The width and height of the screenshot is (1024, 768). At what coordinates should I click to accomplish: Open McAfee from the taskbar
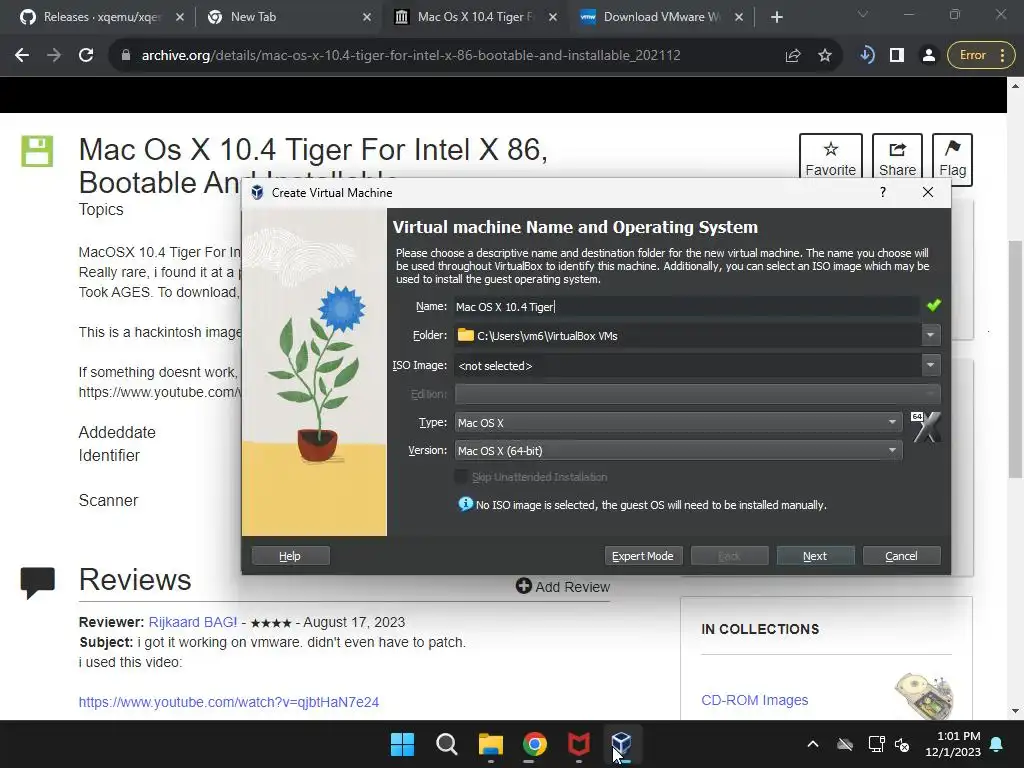[579, 744]
